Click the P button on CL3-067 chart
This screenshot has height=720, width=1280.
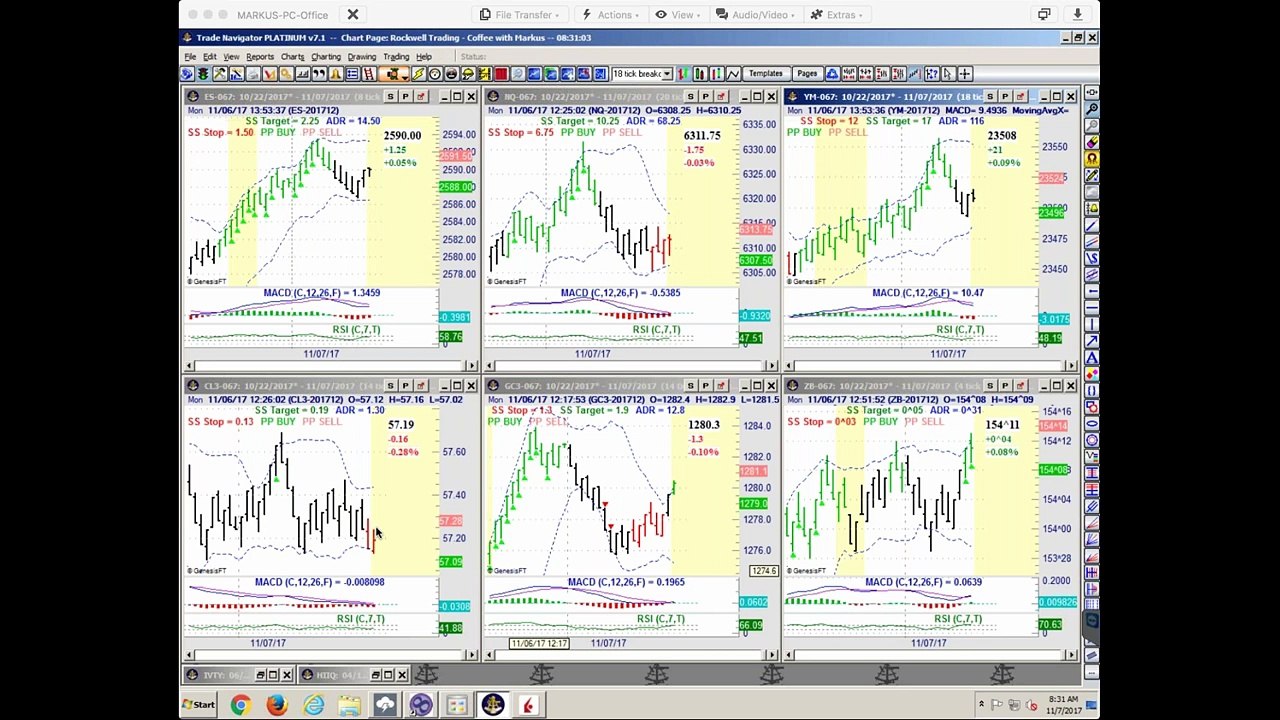pos(405,386)
